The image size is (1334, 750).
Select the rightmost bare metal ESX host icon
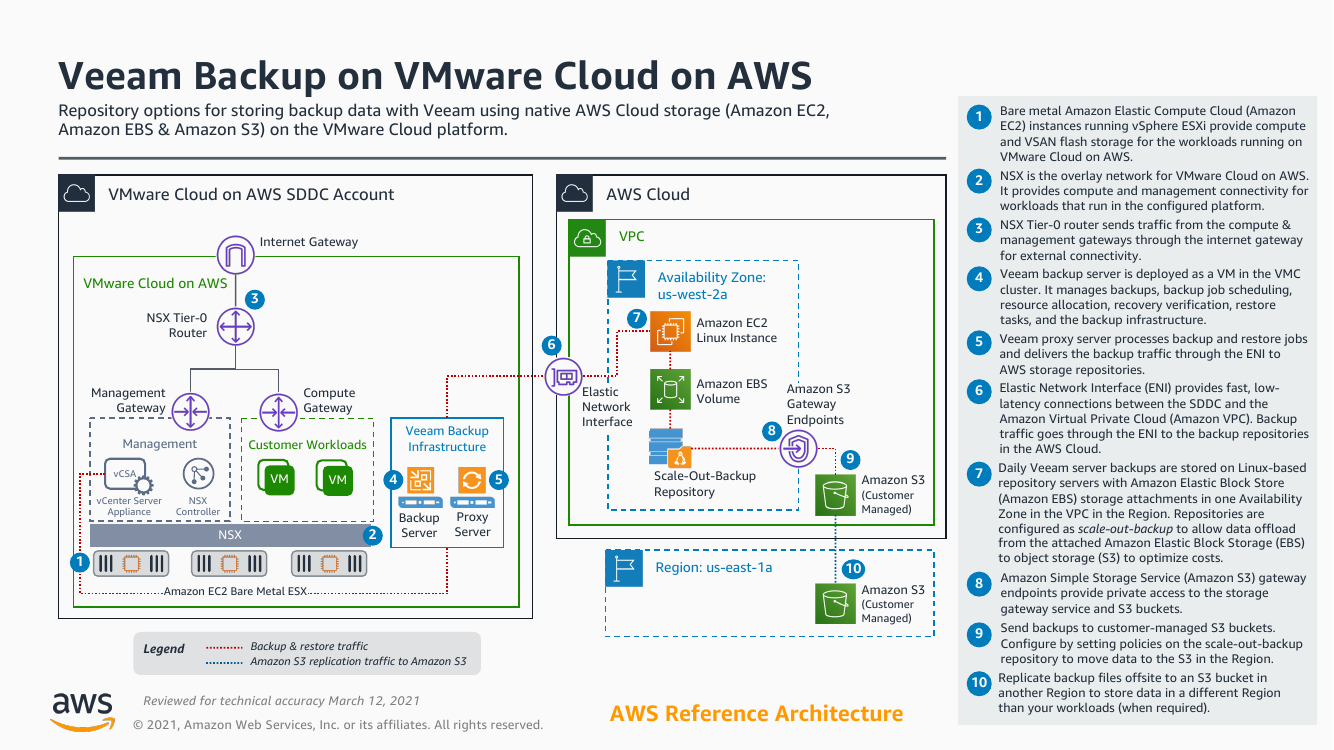click(328, 563)
